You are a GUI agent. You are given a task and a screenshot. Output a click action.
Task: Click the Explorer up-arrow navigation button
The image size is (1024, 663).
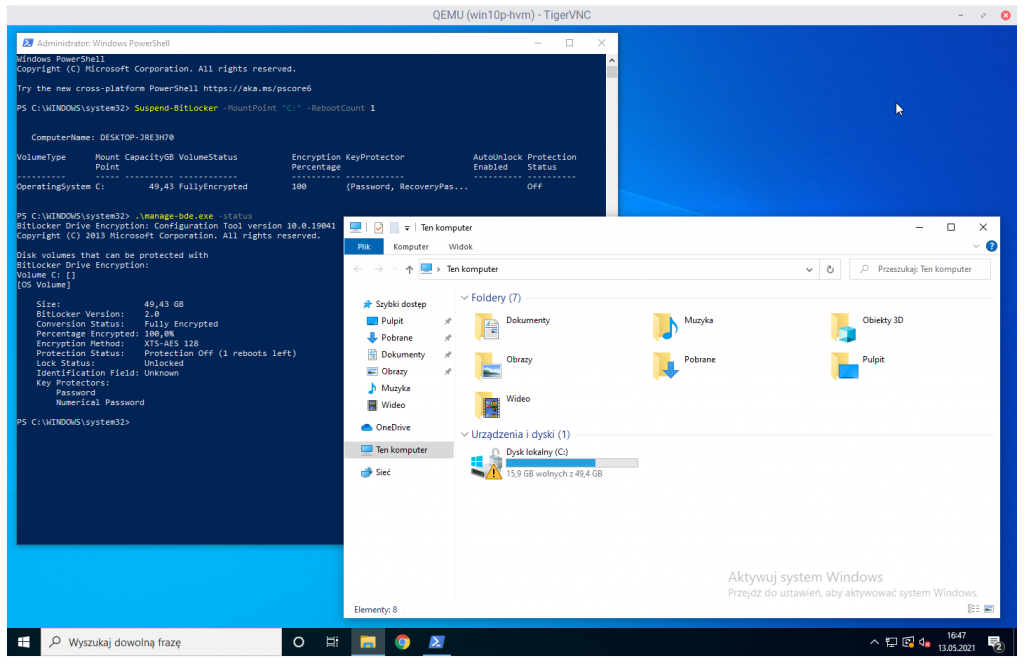click(409, 269)
